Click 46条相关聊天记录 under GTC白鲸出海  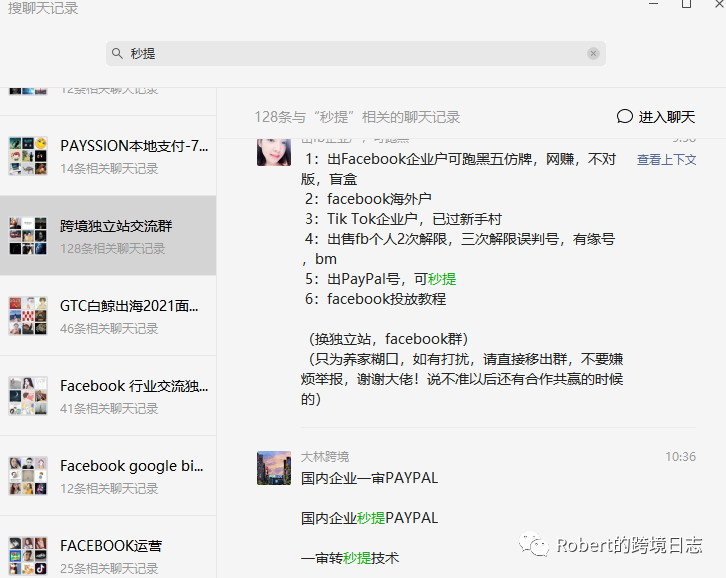[x=109, y=329]
